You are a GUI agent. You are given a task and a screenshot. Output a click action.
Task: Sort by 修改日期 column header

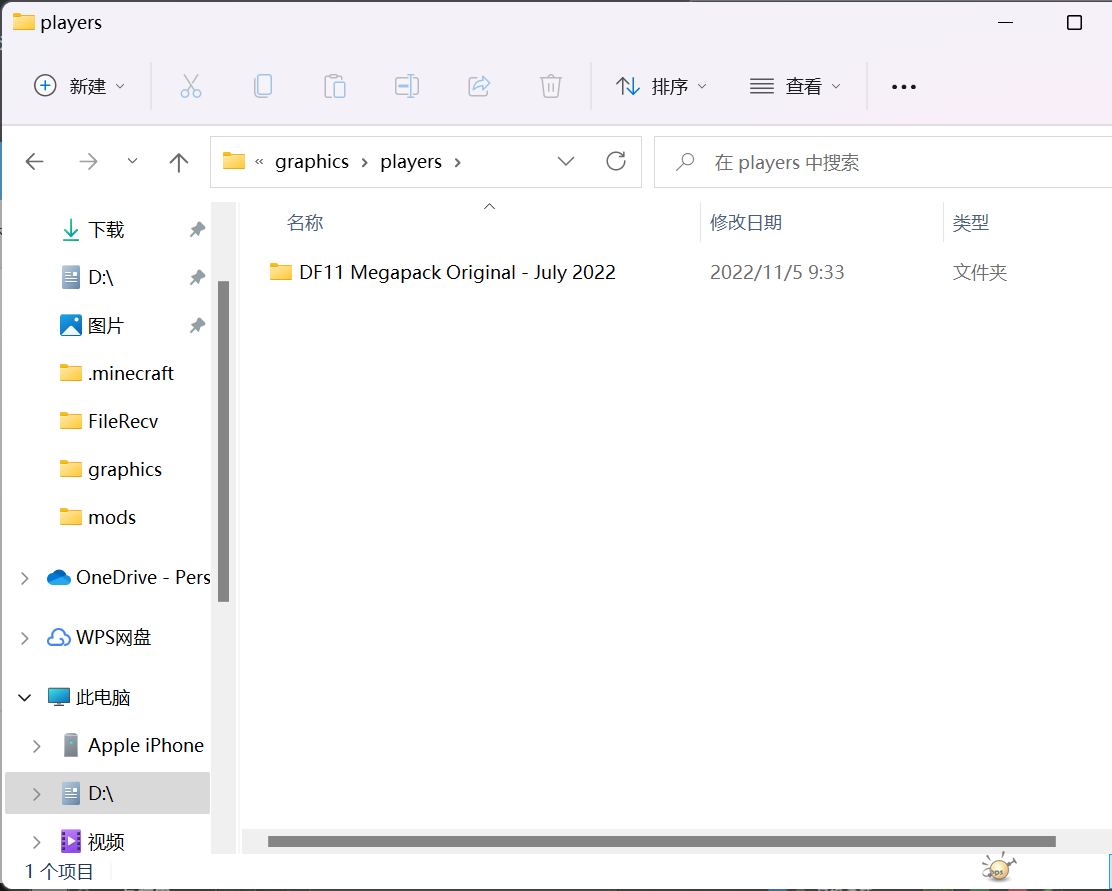pos(746,222)
